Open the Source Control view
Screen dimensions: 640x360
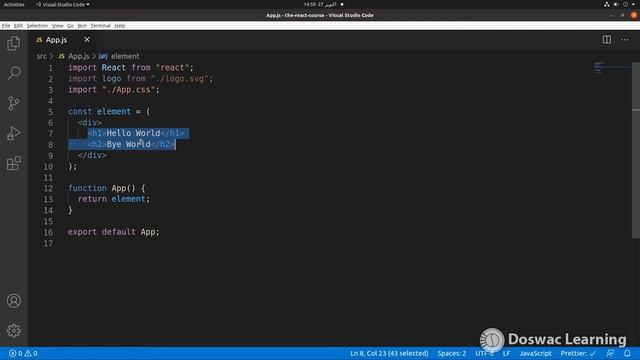coord(13,103)
